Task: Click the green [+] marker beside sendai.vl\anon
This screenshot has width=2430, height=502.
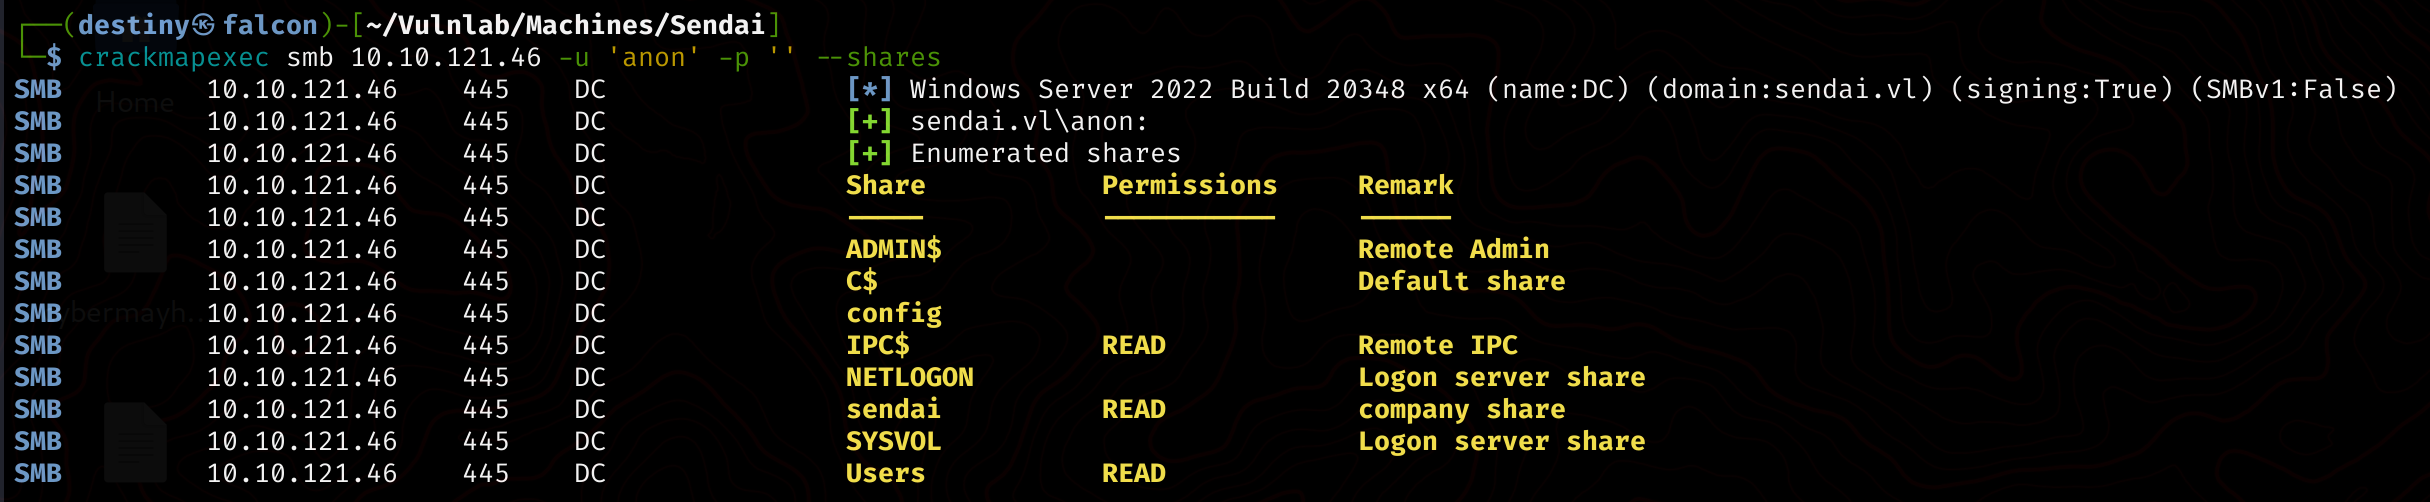Action: click(868, 121)
